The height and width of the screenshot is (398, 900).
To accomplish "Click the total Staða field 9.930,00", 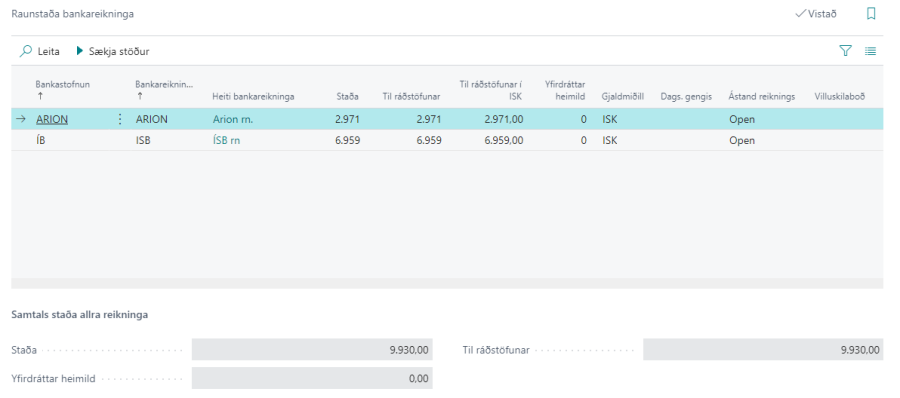I will coord(312,349).
